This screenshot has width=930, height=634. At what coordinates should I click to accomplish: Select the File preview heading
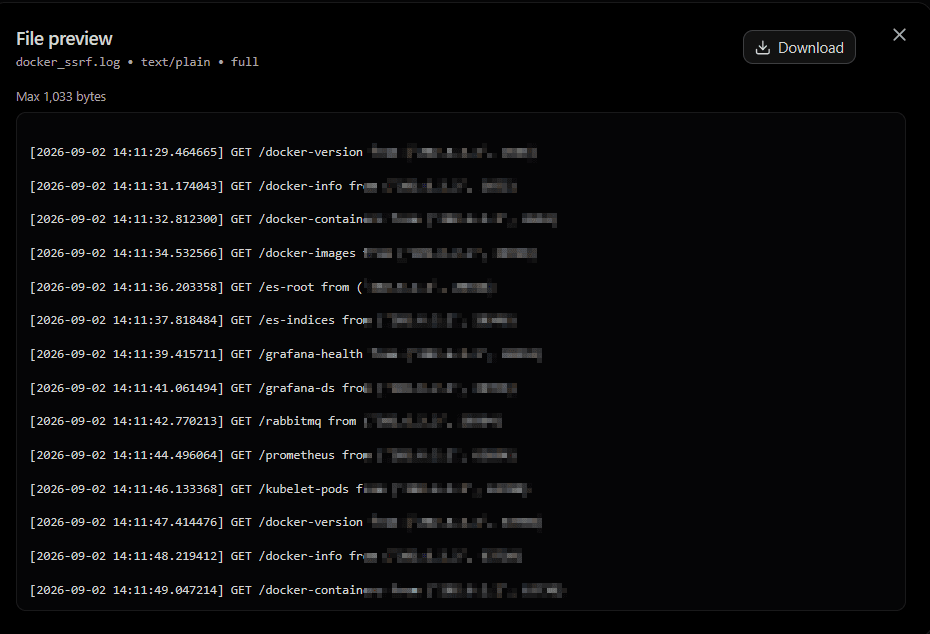[64, 39]
